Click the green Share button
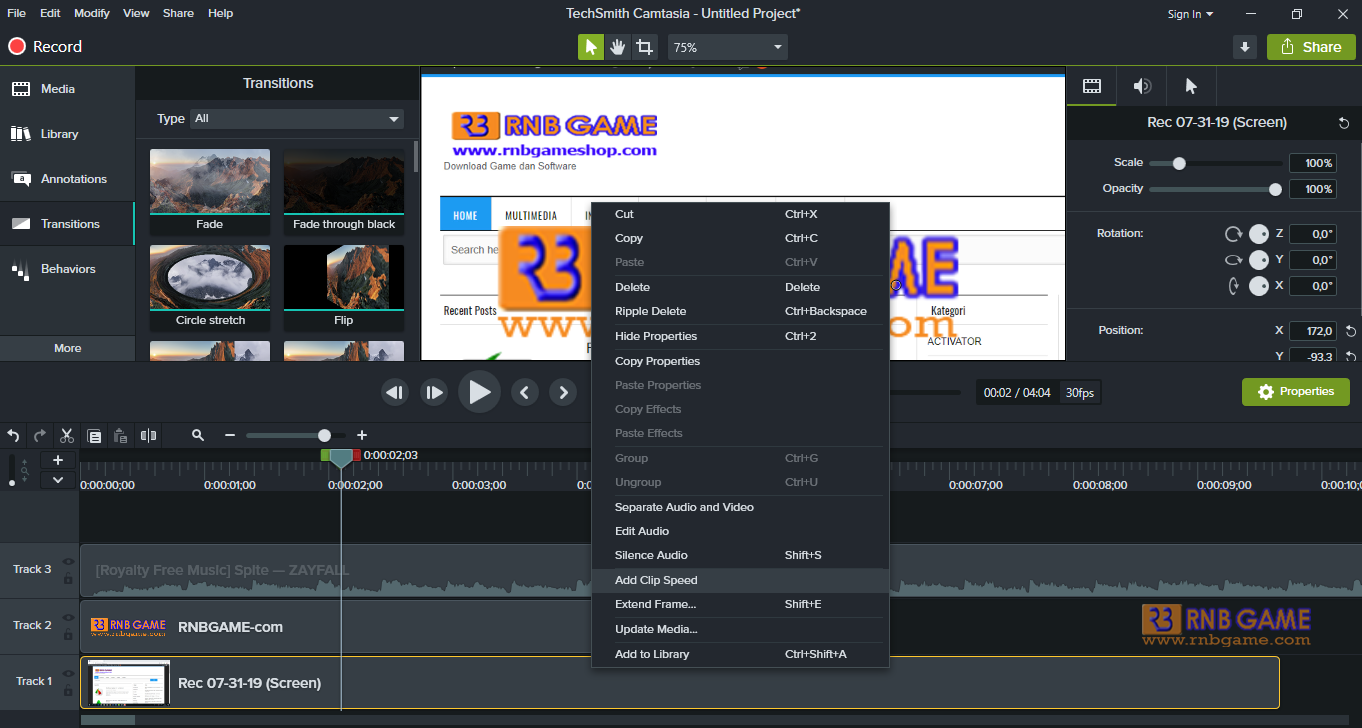 pos(1311,47)
